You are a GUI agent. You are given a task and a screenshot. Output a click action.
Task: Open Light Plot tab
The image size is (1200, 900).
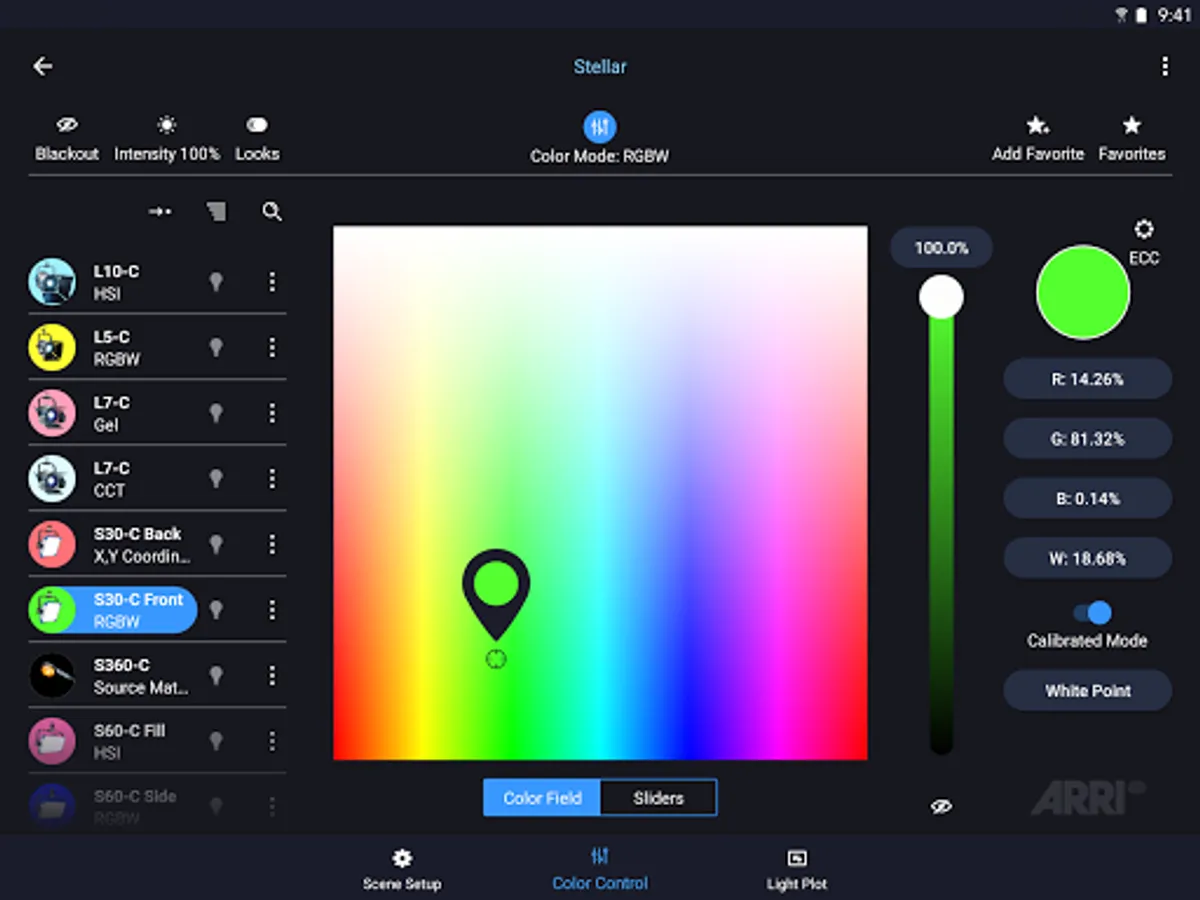(x=797, y=869)
